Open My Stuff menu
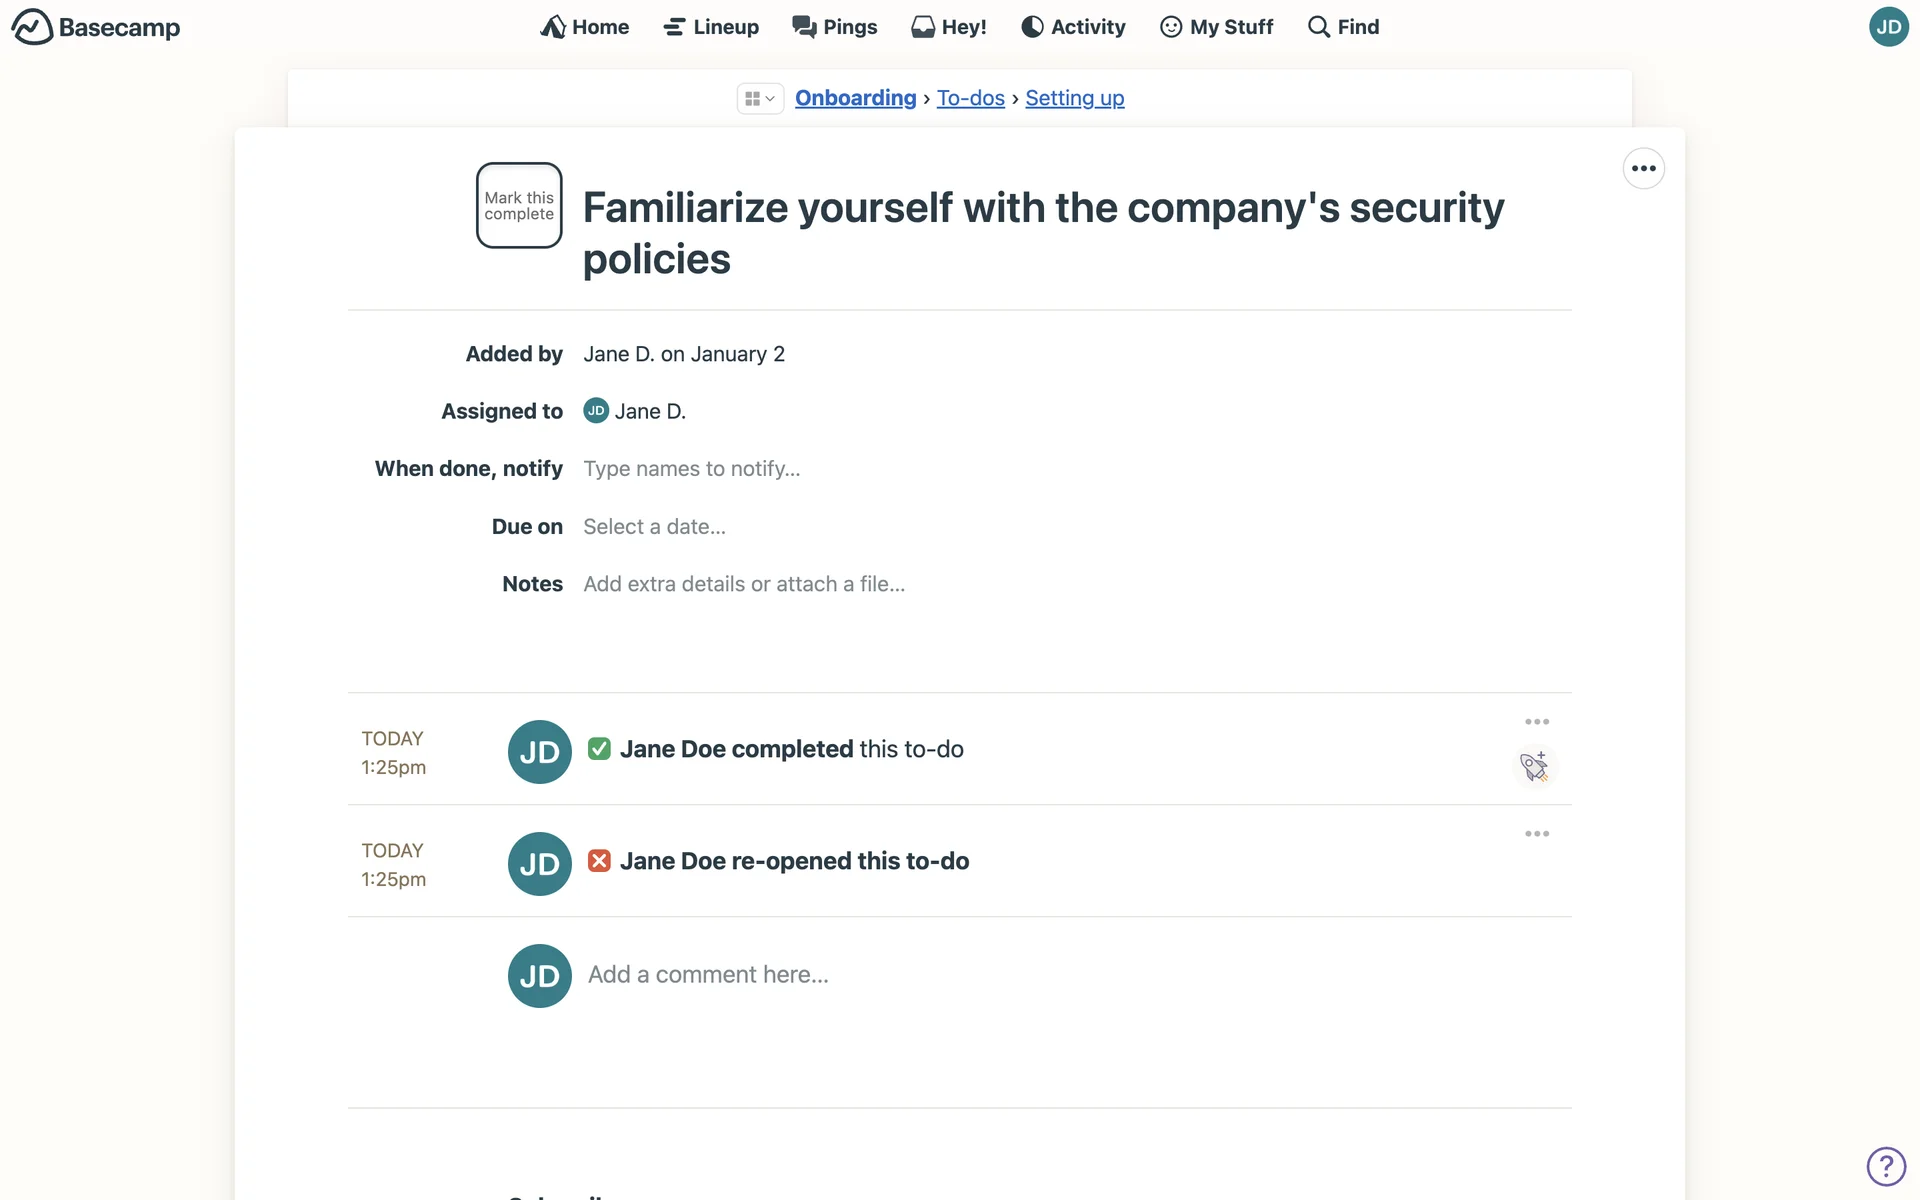 tap(1216, 27)
